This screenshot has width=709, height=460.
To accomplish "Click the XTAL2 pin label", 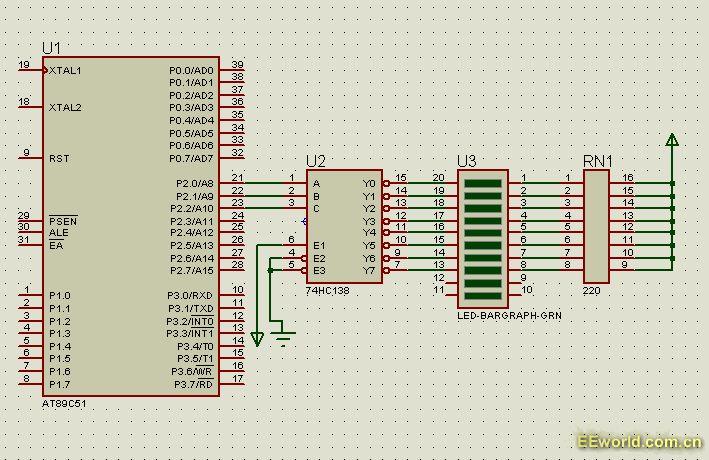I will tap(65, 108).
